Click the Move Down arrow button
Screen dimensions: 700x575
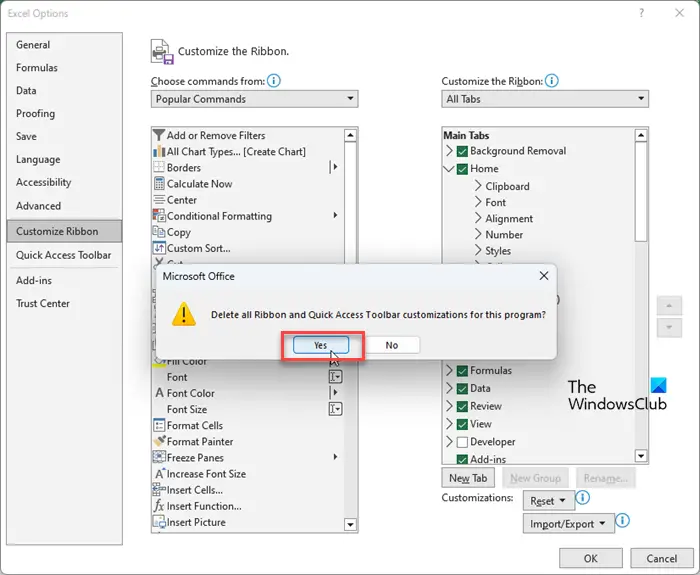(x=669, y=328)
